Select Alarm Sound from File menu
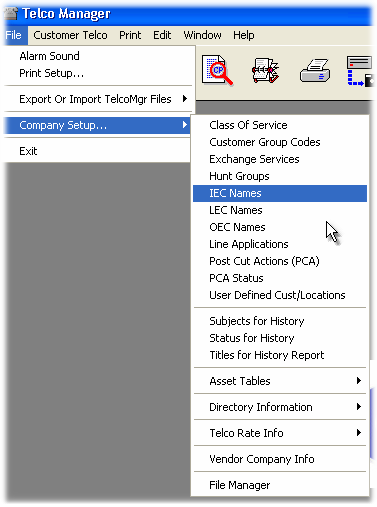Image resolution: width=377 pixels, height=507 pixels. pyautogui.click(x=98, y=56)
